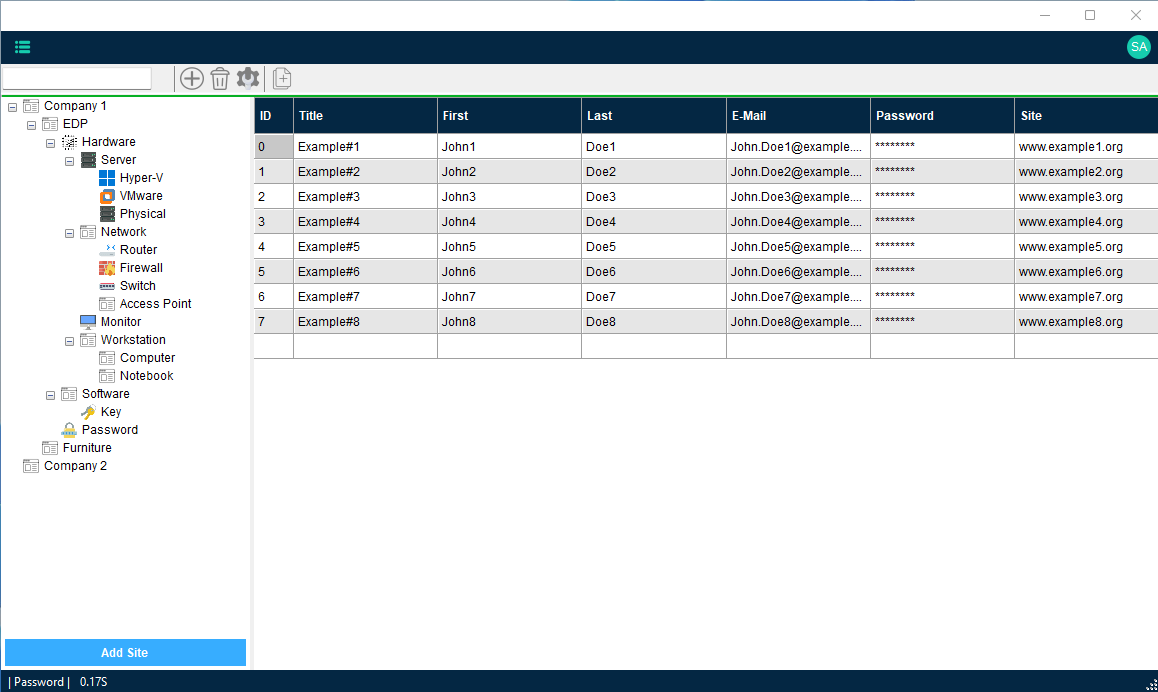Click the Network node icon
The height and width of the screenshot is (692, 1158).
[88, 232]
